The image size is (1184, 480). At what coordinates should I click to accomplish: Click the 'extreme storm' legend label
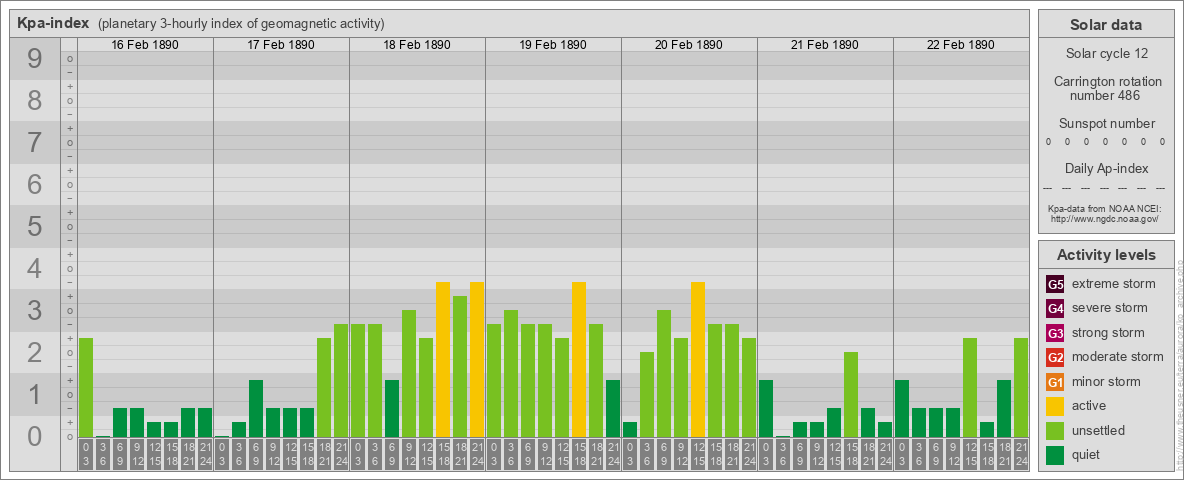point(1114,284)
